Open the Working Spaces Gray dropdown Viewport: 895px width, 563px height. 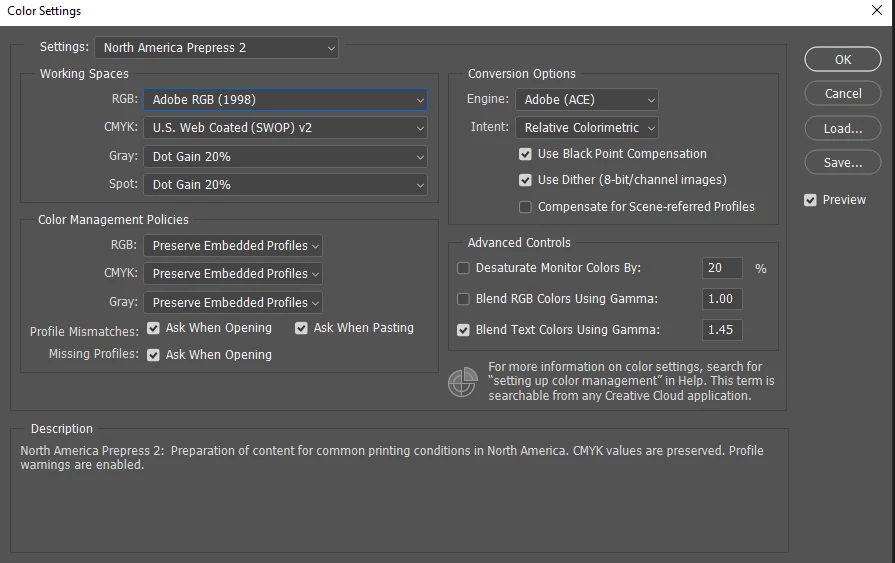(285, 156)
